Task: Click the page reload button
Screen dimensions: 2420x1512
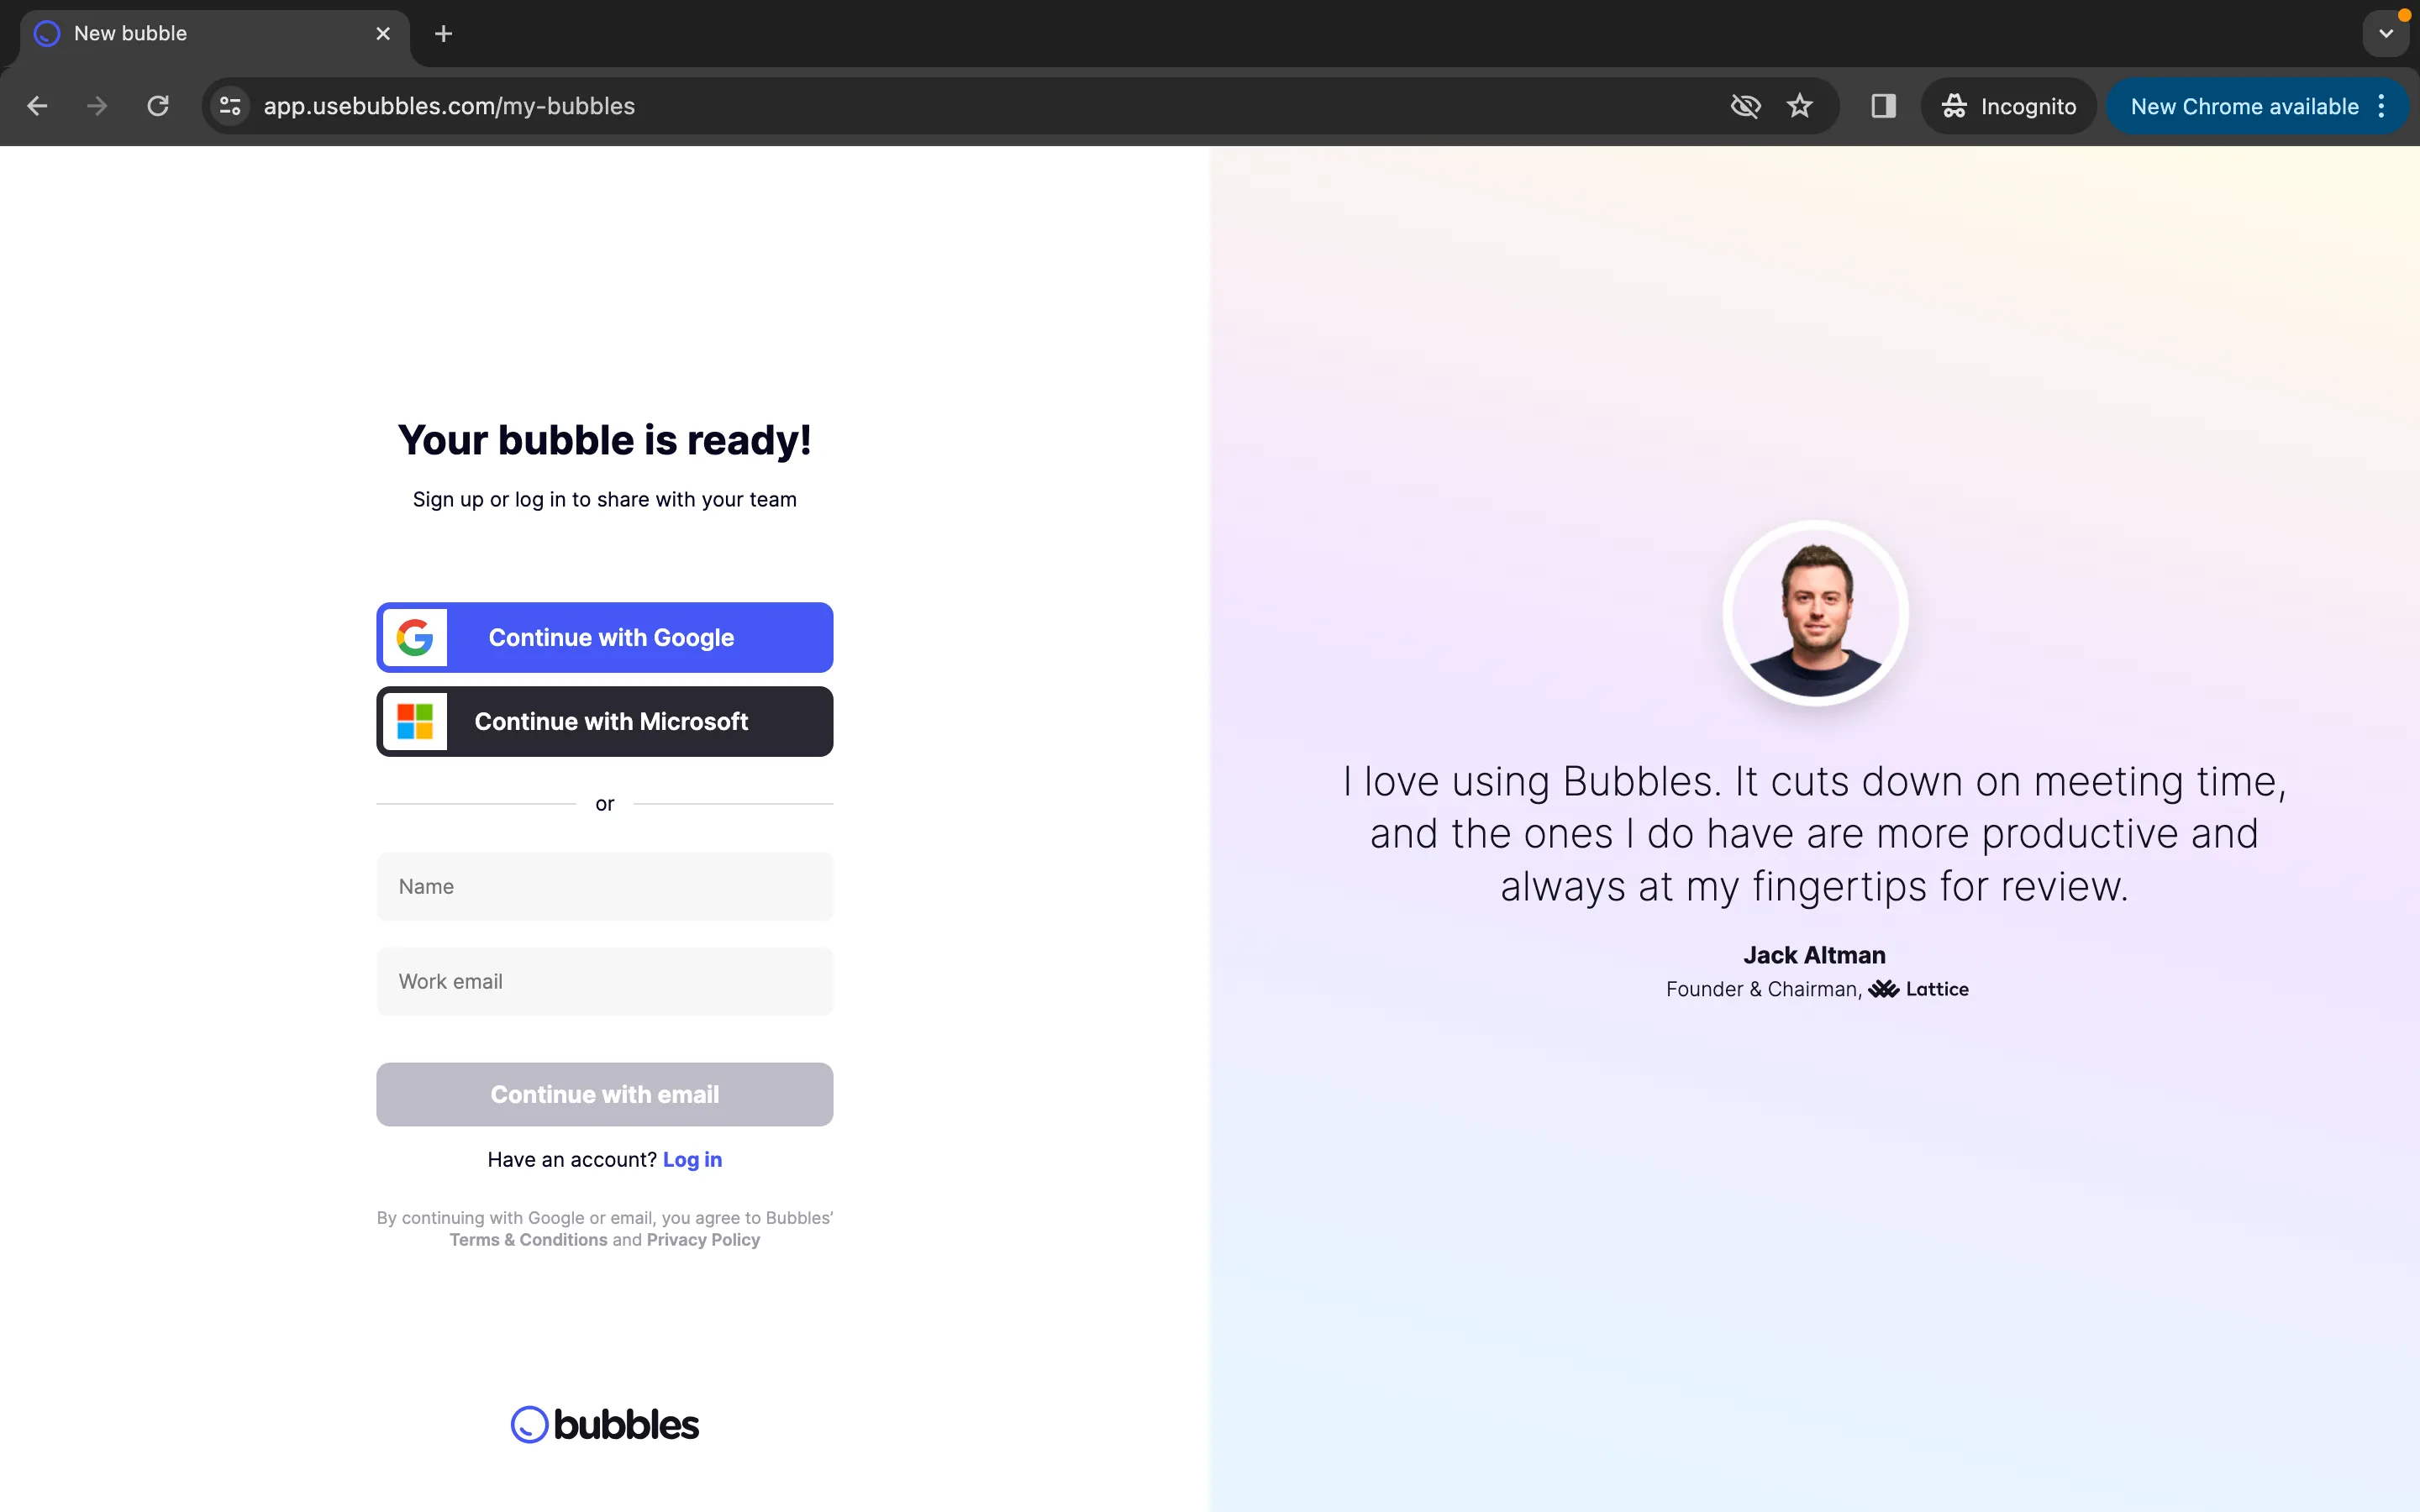Action: [157, 106]
